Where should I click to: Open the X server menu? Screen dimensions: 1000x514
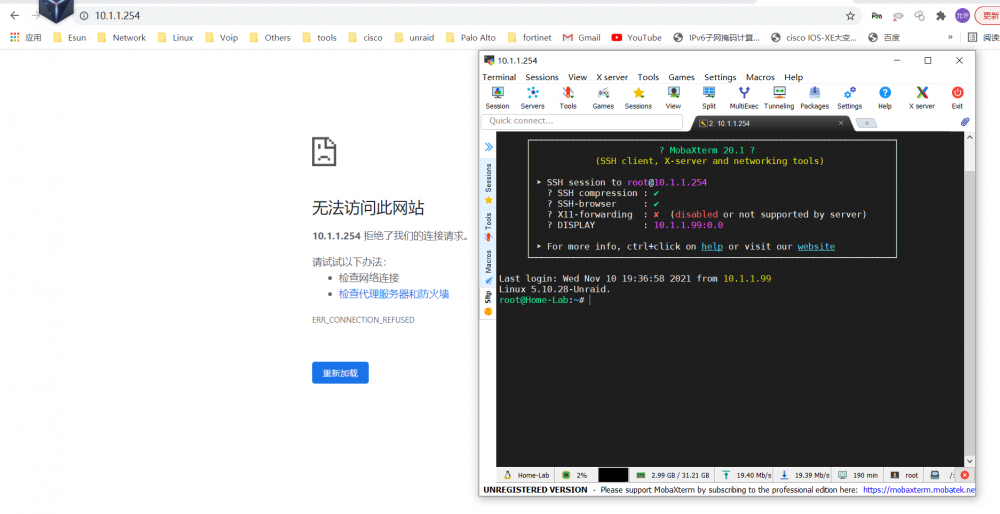[x=612, y=77]
